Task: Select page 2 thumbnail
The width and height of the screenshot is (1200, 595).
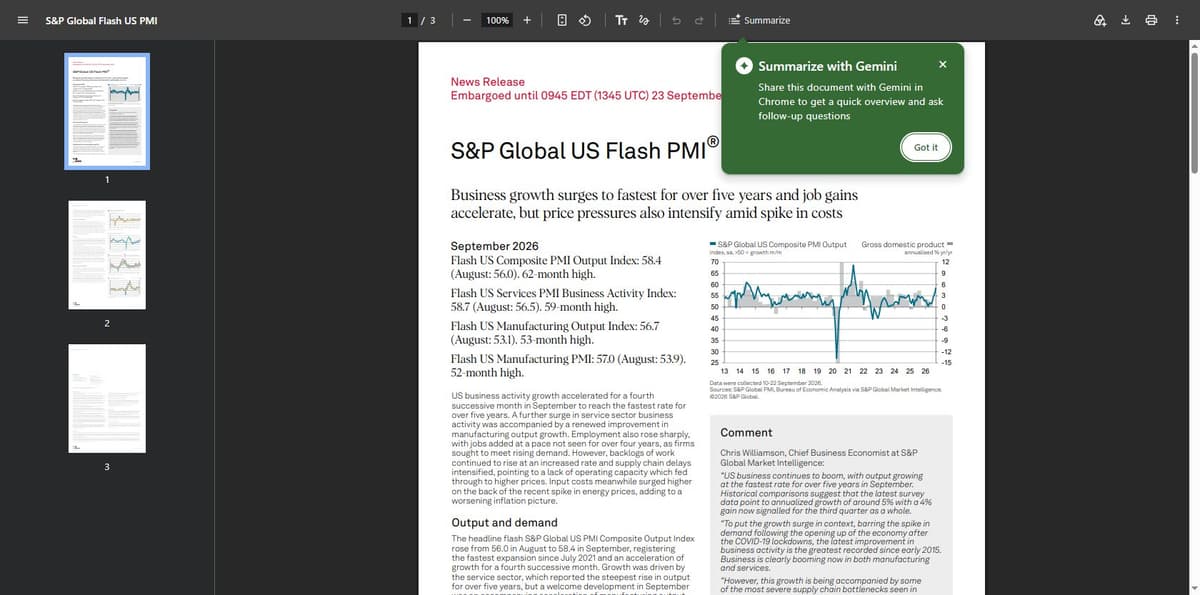Action: pyautogui.click(x=107, y=257)
